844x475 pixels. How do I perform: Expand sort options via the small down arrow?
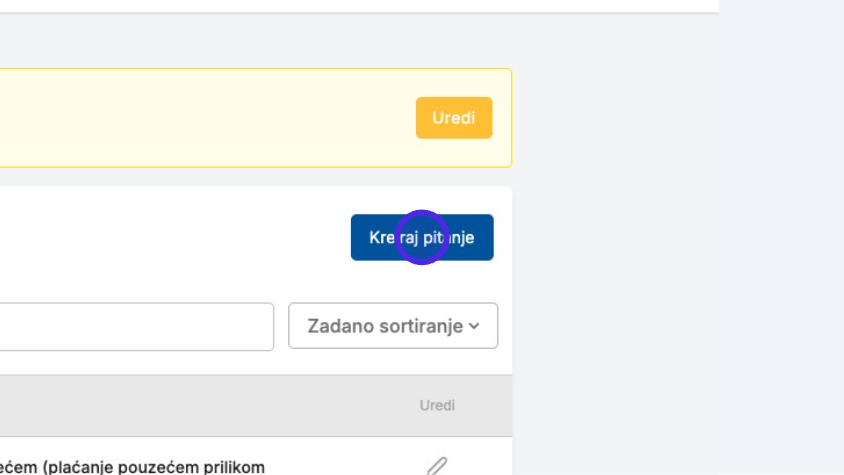pos(474,326)
